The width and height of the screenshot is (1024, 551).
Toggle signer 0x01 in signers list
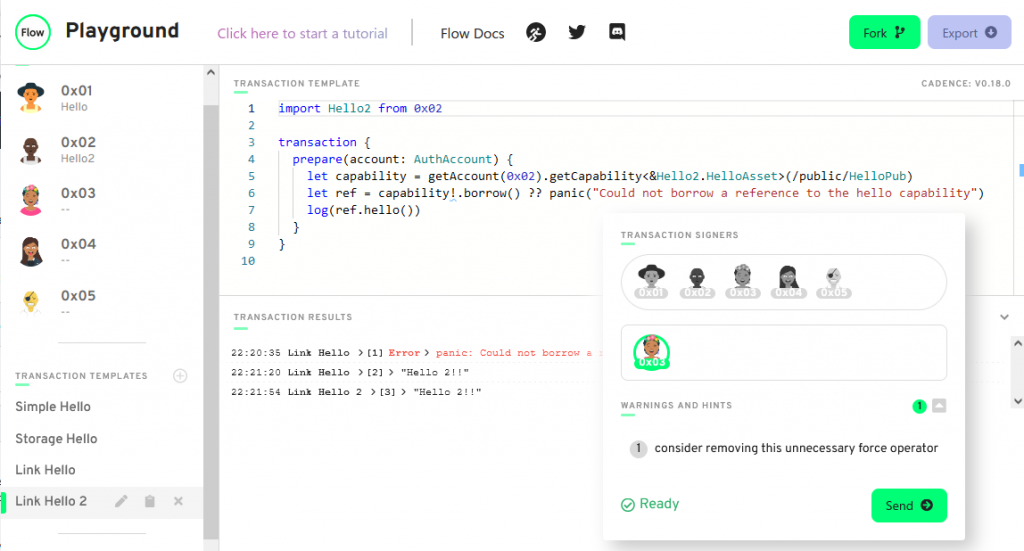tap(651, 281)
